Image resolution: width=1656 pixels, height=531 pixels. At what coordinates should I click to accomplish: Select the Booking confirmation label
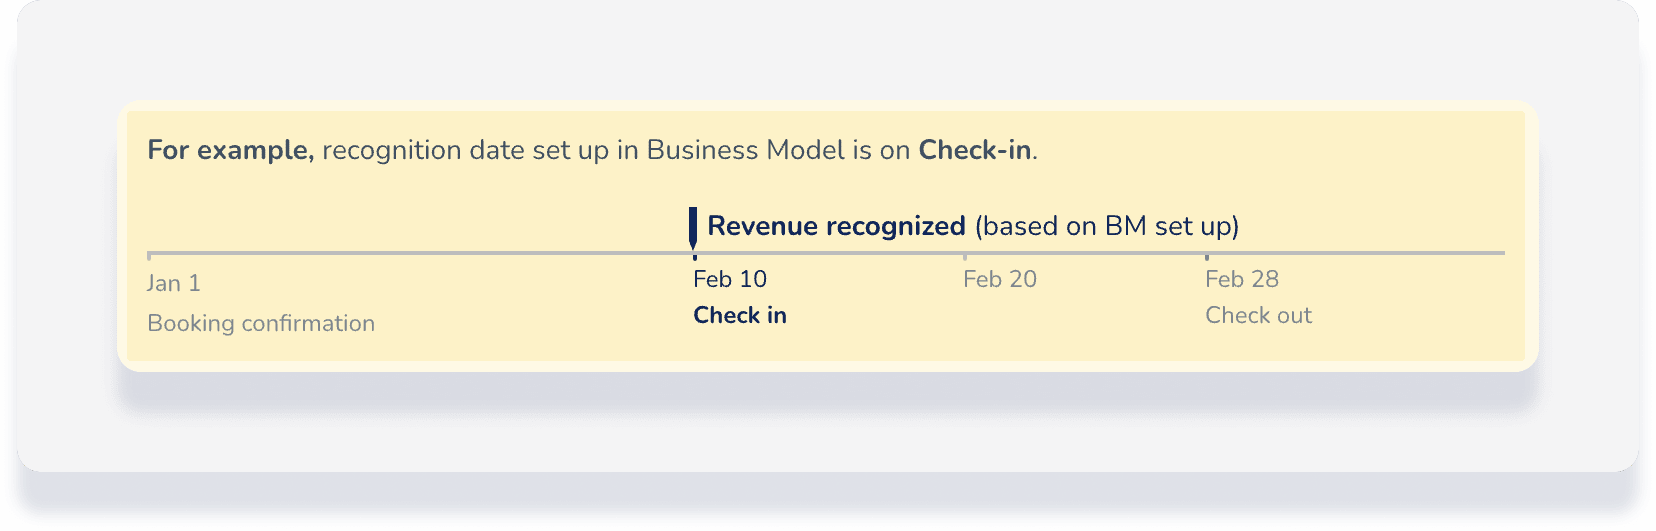(x=261, y=323)
